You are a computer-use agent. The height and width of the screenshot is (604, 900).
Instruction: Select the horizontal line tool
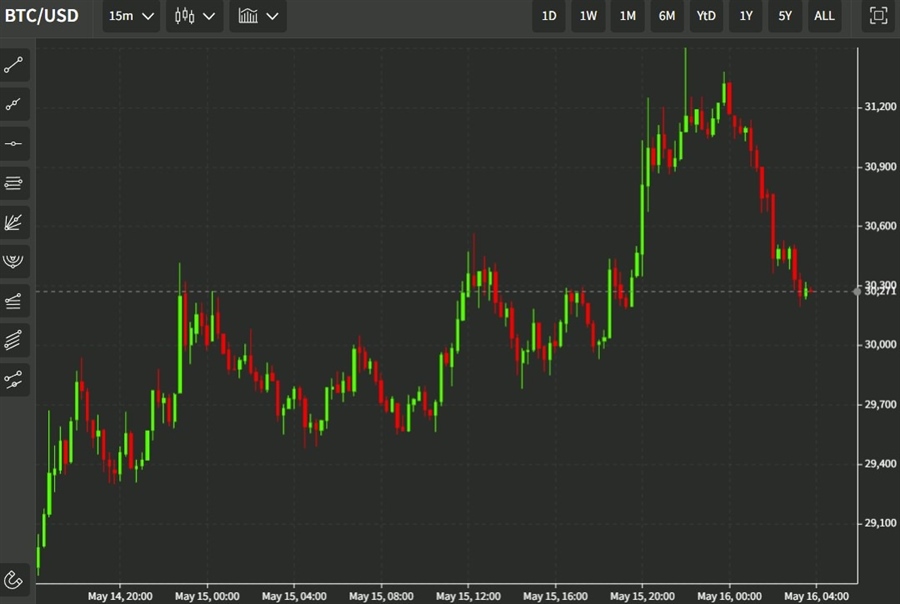pyautogui.click(x=14, y=143)
